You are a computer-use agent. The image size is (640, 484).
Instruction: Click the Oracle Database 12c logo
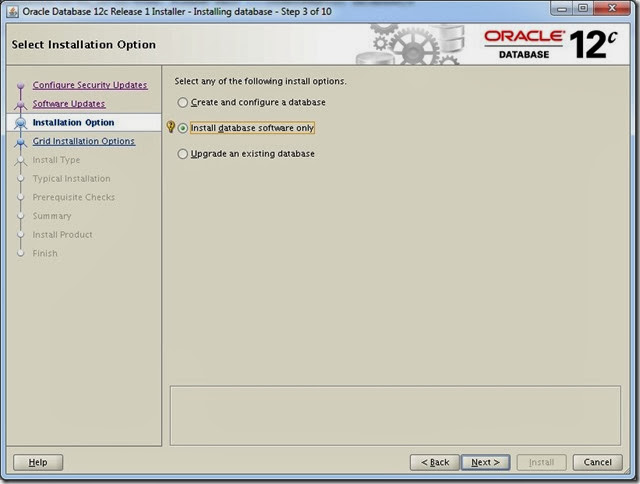coord(551,44)
